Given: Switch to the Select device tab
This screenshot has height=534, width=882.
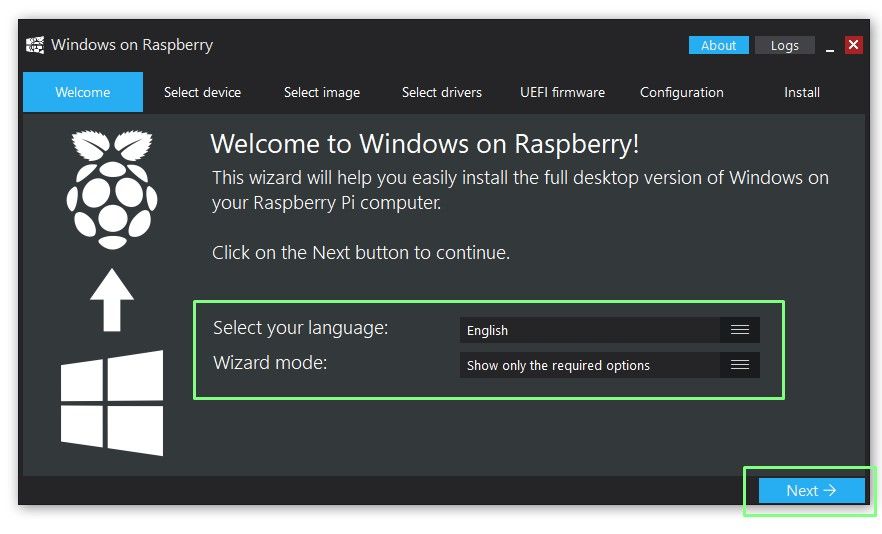Looking at the screenshot, I should click(x=202, y=92).
